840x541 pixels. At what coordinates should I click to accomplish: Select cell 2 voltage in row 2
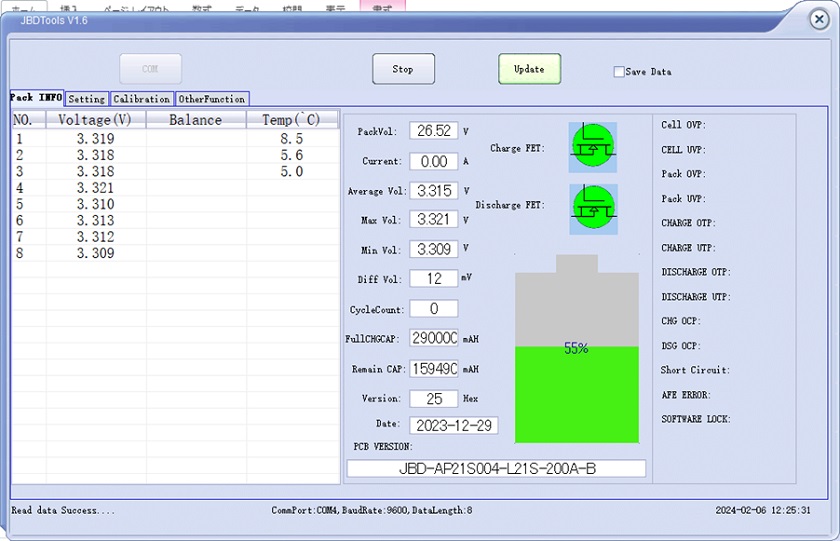[96, 155]
